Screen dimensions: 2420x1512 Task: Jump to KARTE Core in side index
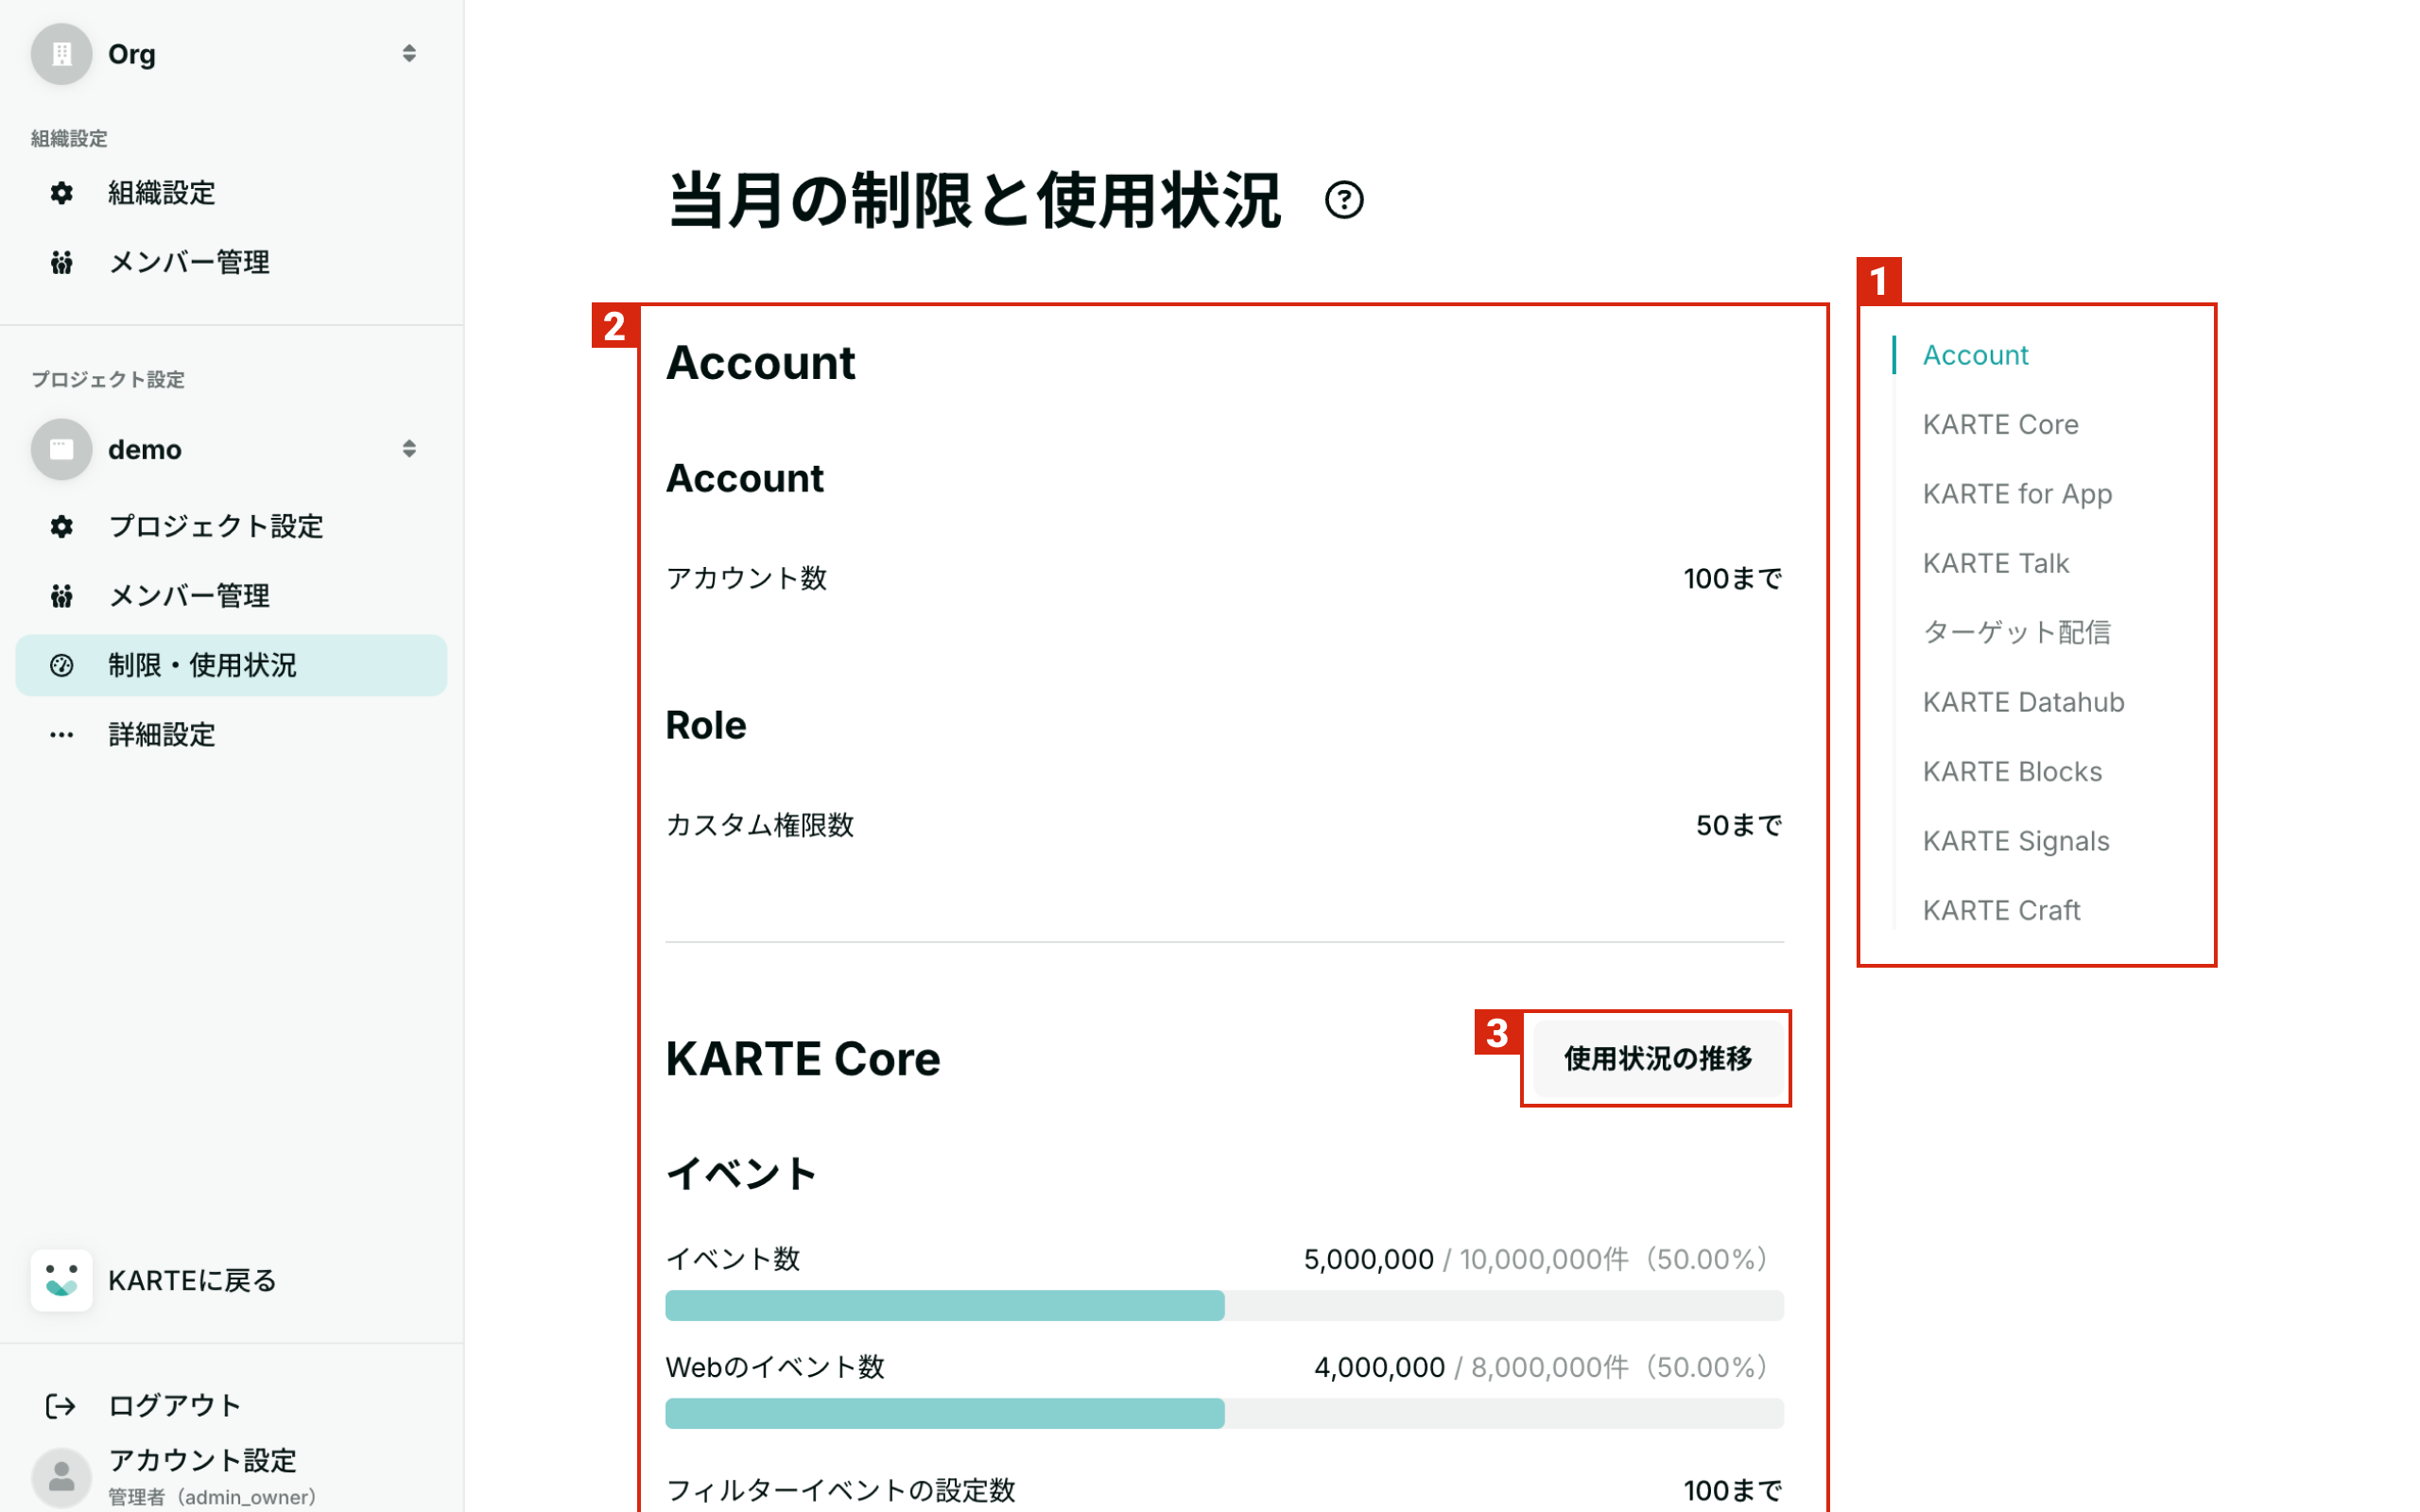tap(2000, 425)
